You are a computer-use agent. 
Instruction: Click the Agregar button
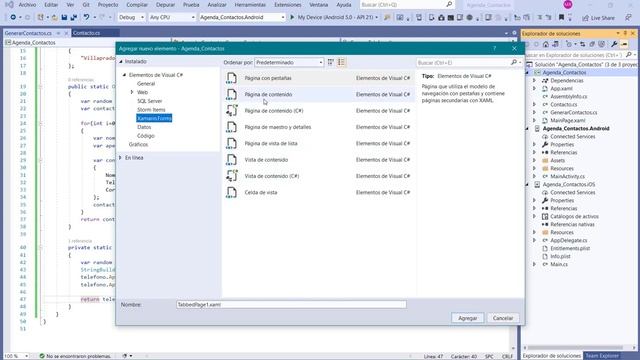tap(468, 318)
